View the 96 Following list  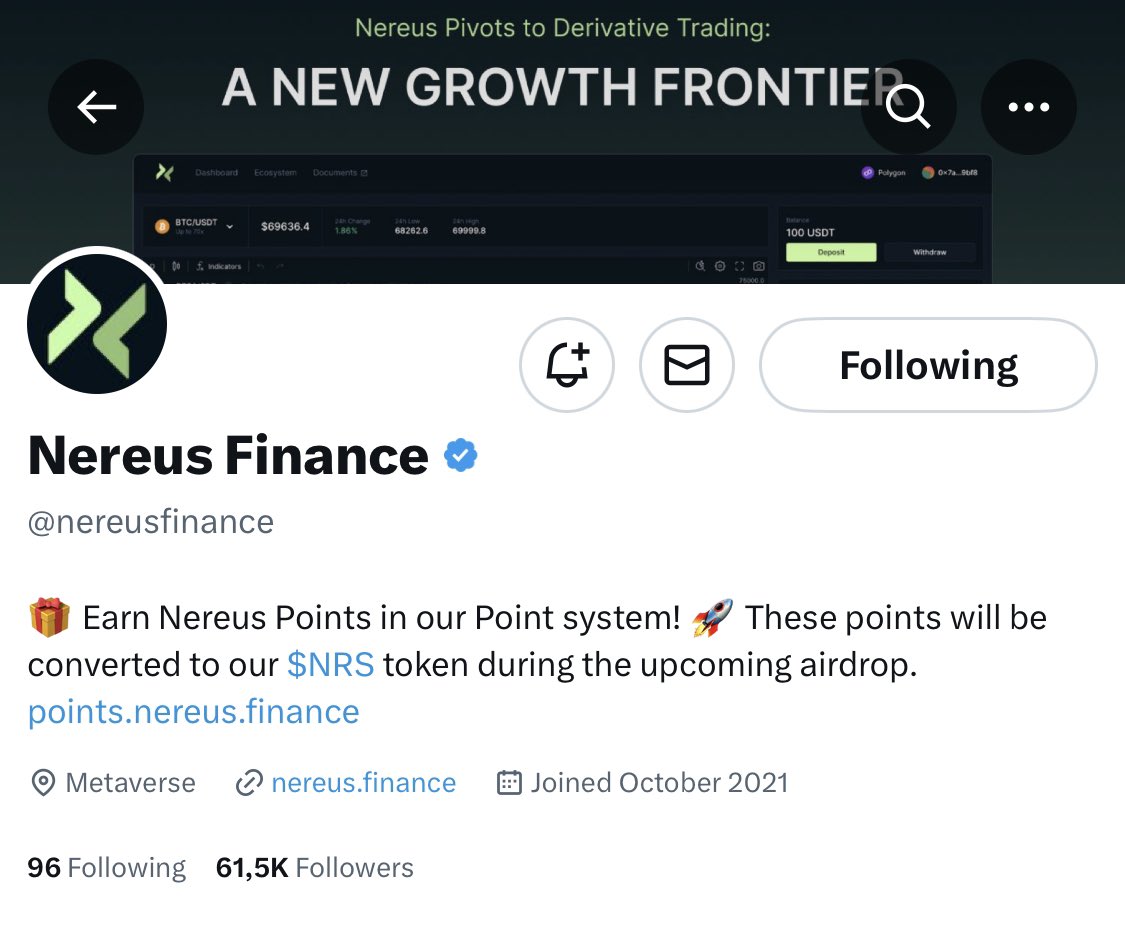click(107, 868)
